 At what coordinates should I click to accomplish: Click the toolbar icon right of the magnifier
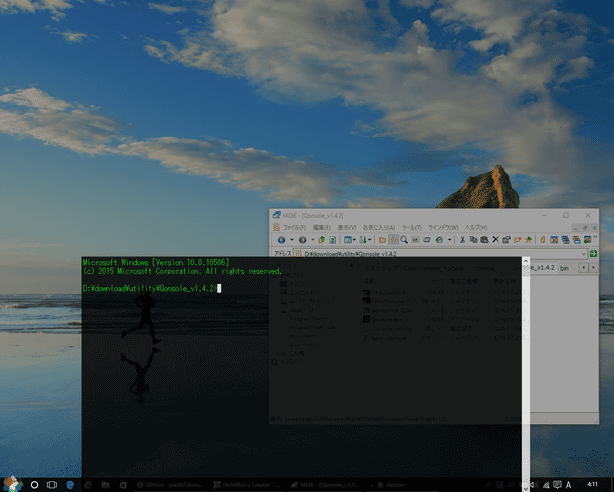(x=415, y=240)
